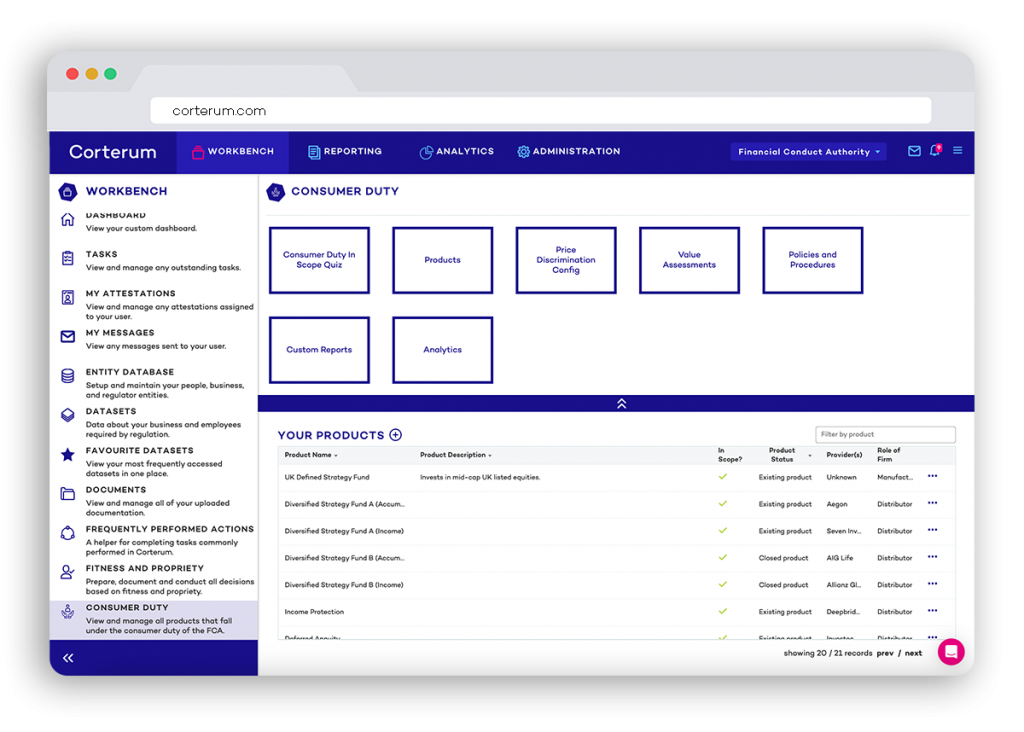1024x732 pixels.
Task: Select the Income Protection product name
Action: pos(314,612)
